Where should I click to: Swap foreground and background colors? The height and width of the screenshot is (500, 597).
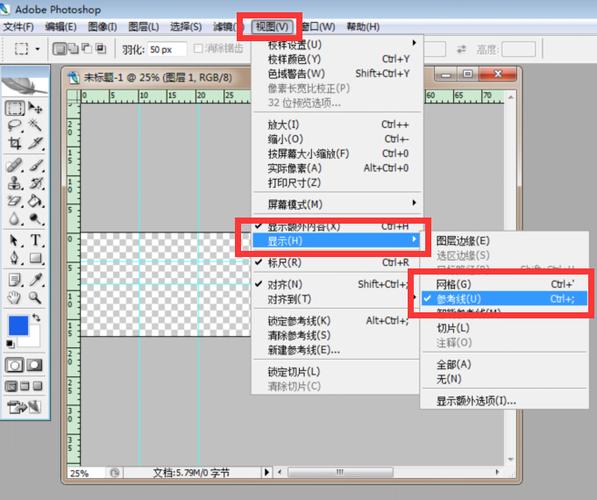point(36,317)
